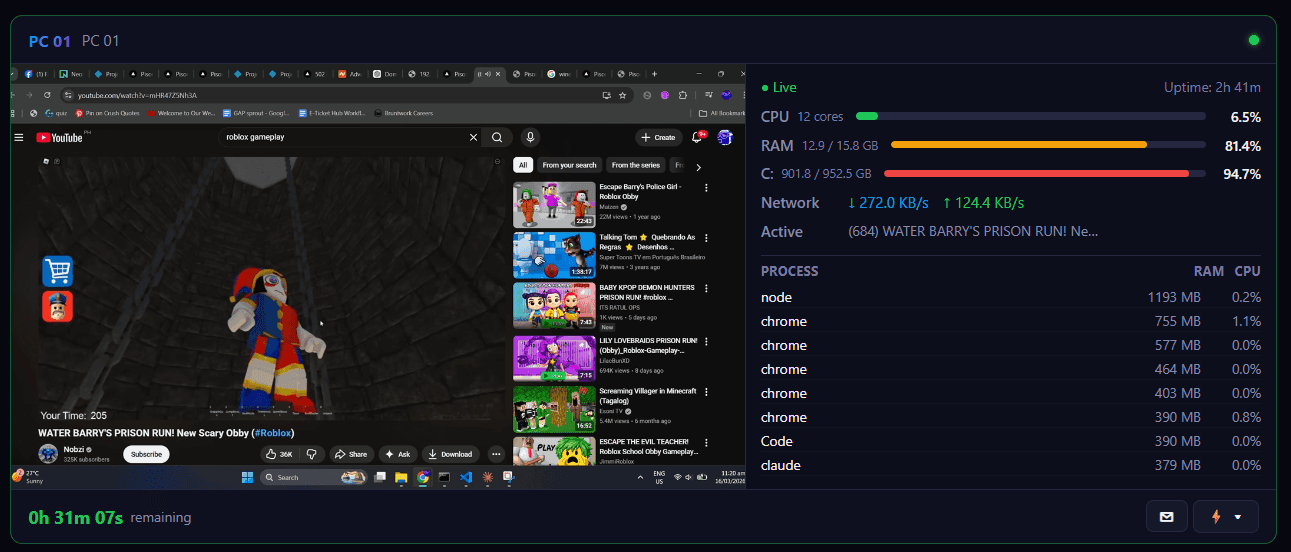
Task: Click the claude process row
Action: [x=1011, y=465]
